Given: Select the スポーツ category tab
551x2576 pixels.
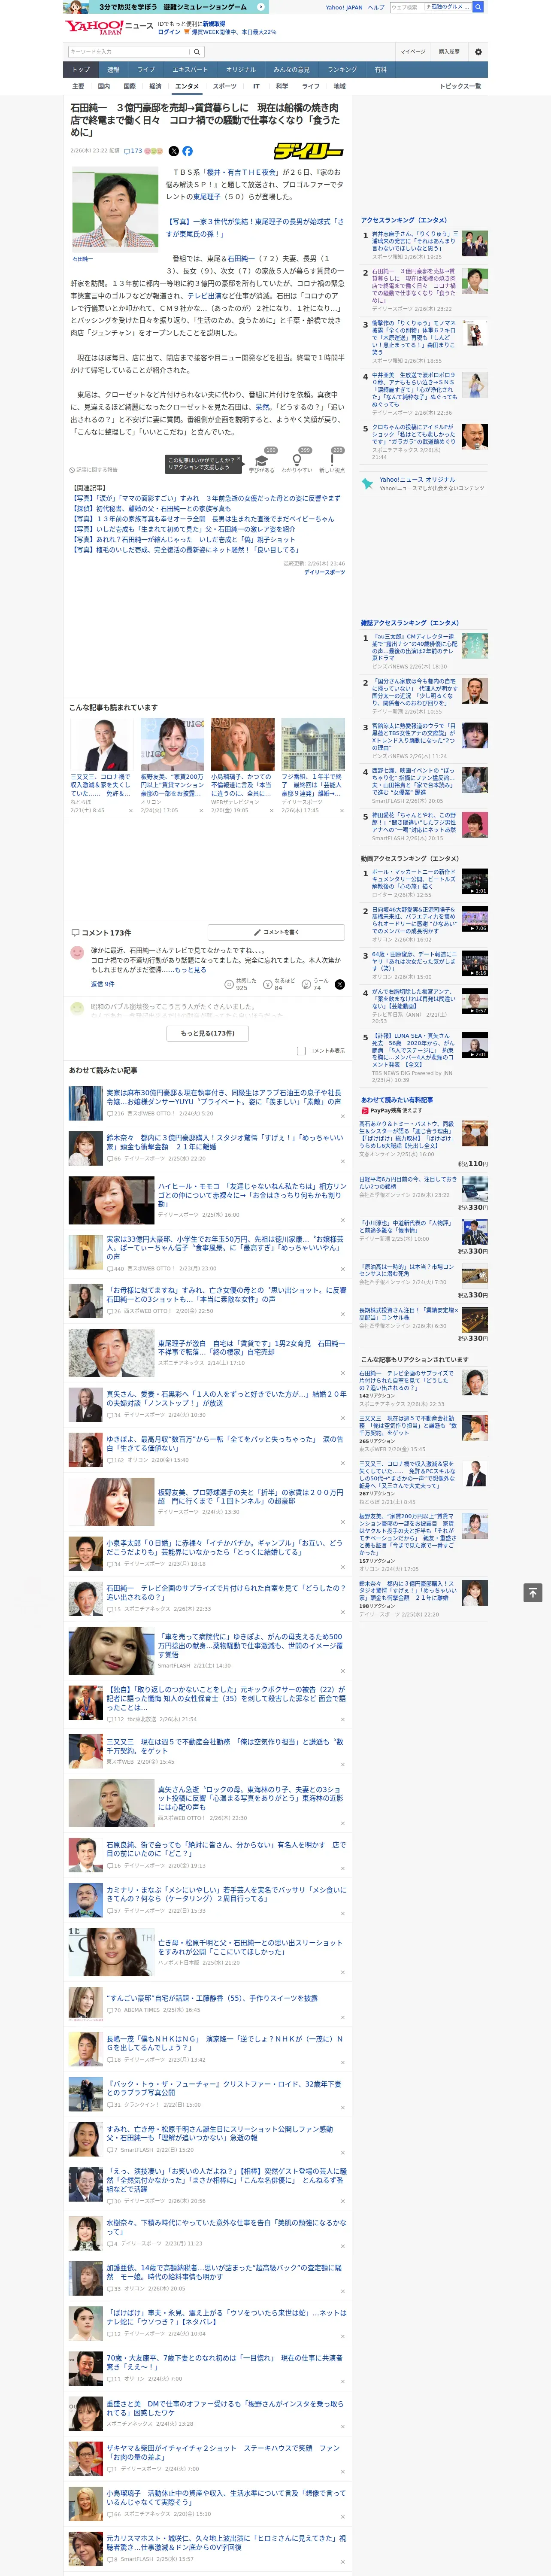Looking at the screenshot, I should point(224,86).
